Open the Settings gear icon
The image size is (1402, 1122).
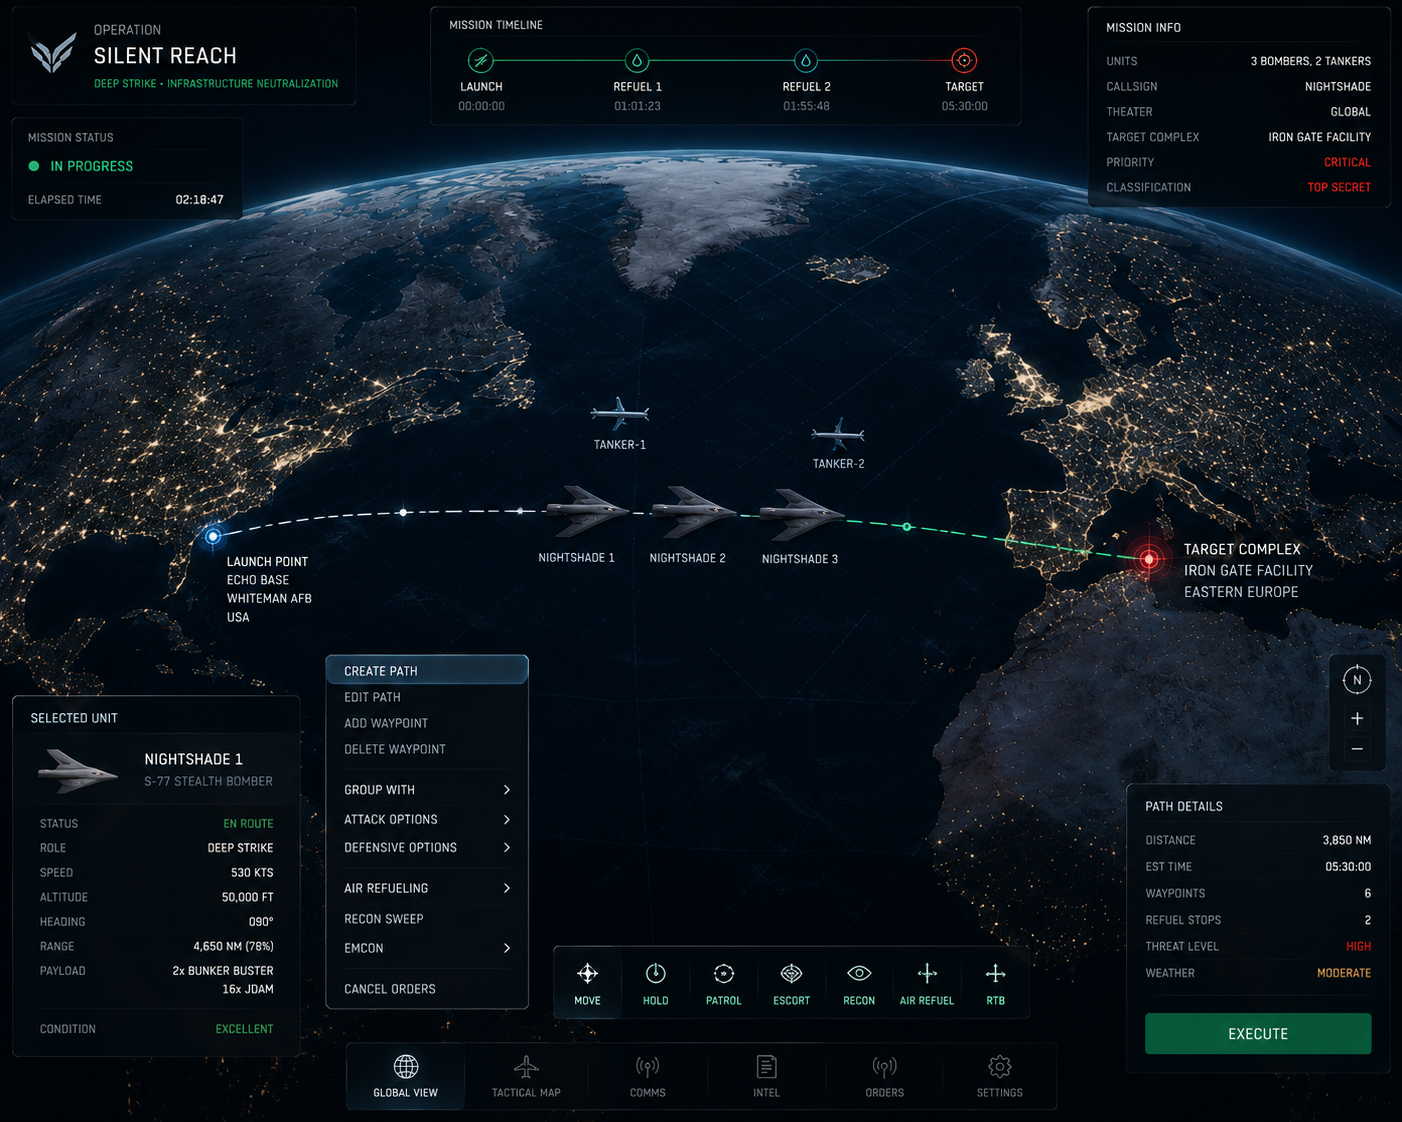point(1000,1067)
